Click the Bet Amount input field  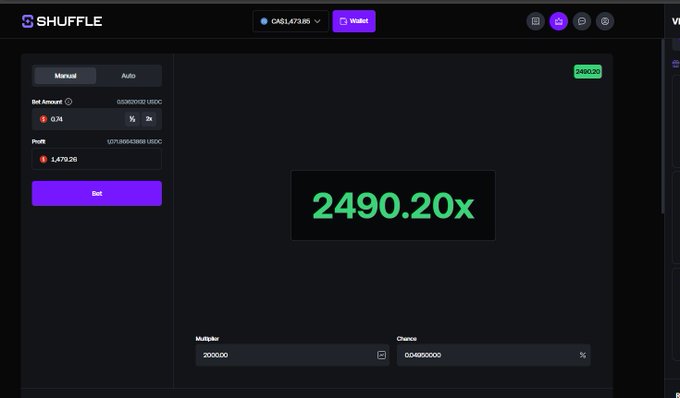(x=97, y=119)
